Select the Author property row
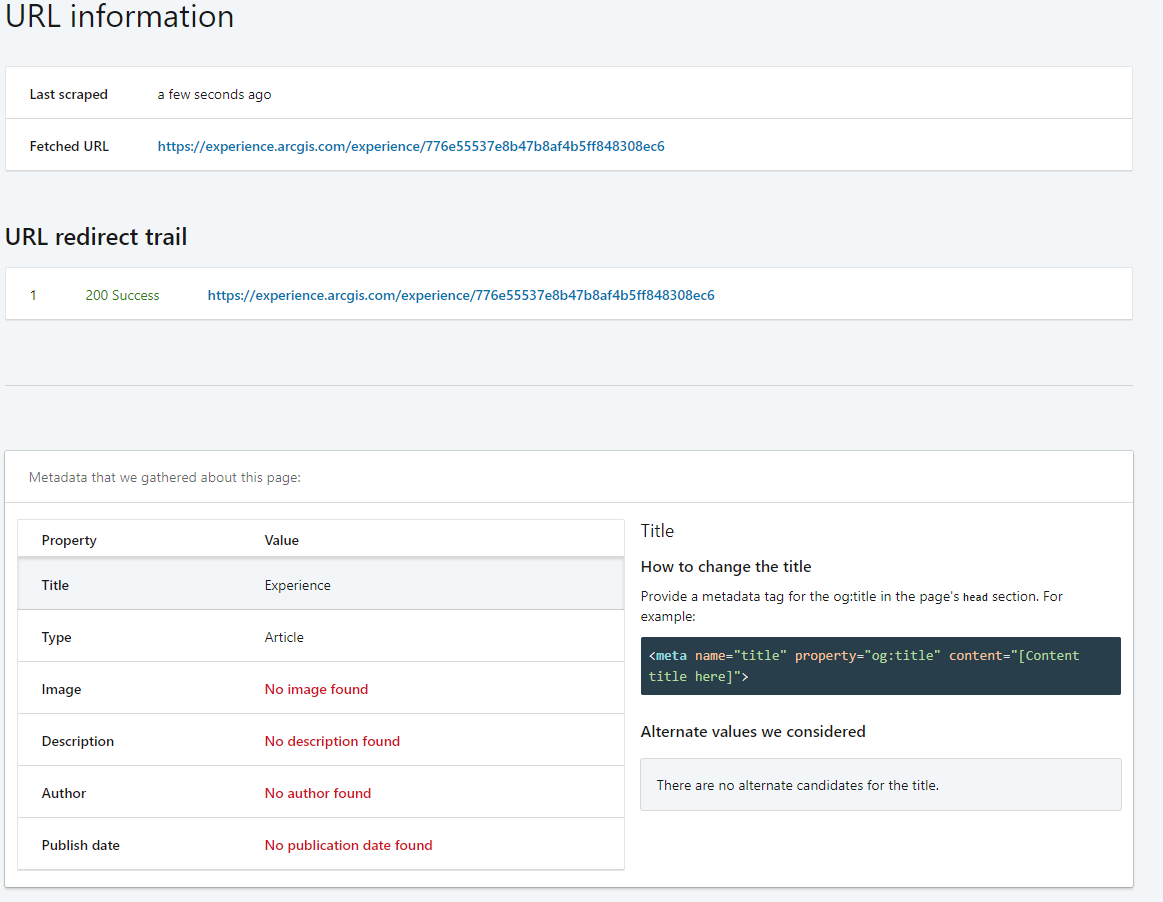Viewport: 1163px width, 902px height. click(320, 792)
